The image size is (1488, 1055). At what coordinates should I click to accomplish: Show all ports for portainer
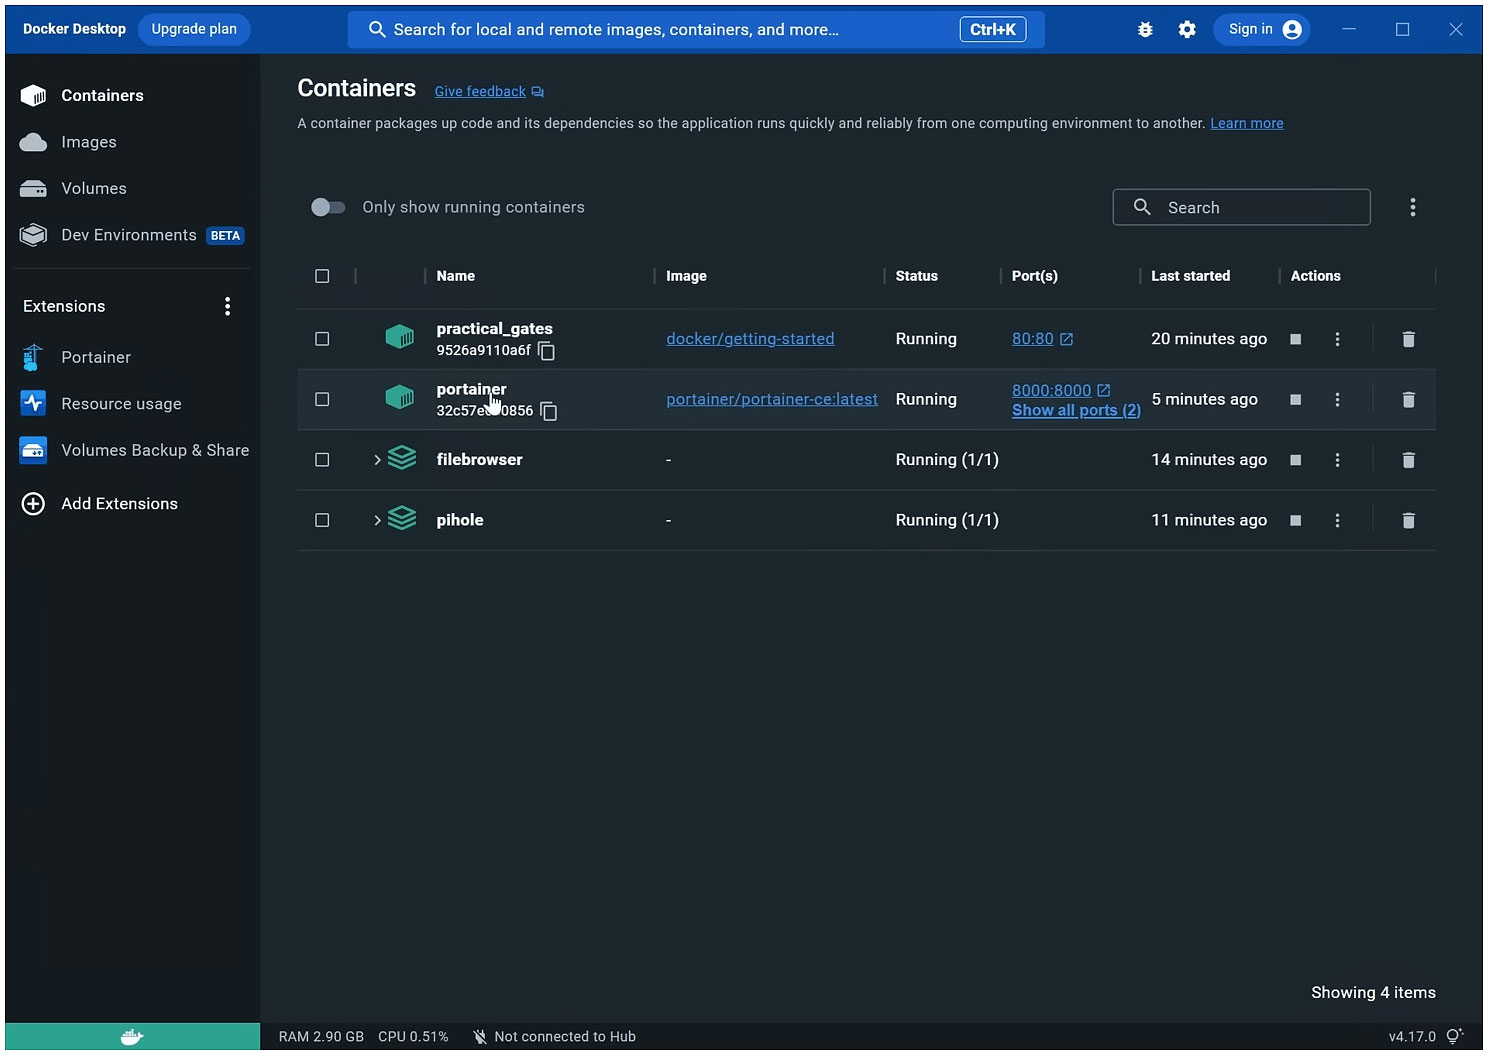[x=1076, y=410]
